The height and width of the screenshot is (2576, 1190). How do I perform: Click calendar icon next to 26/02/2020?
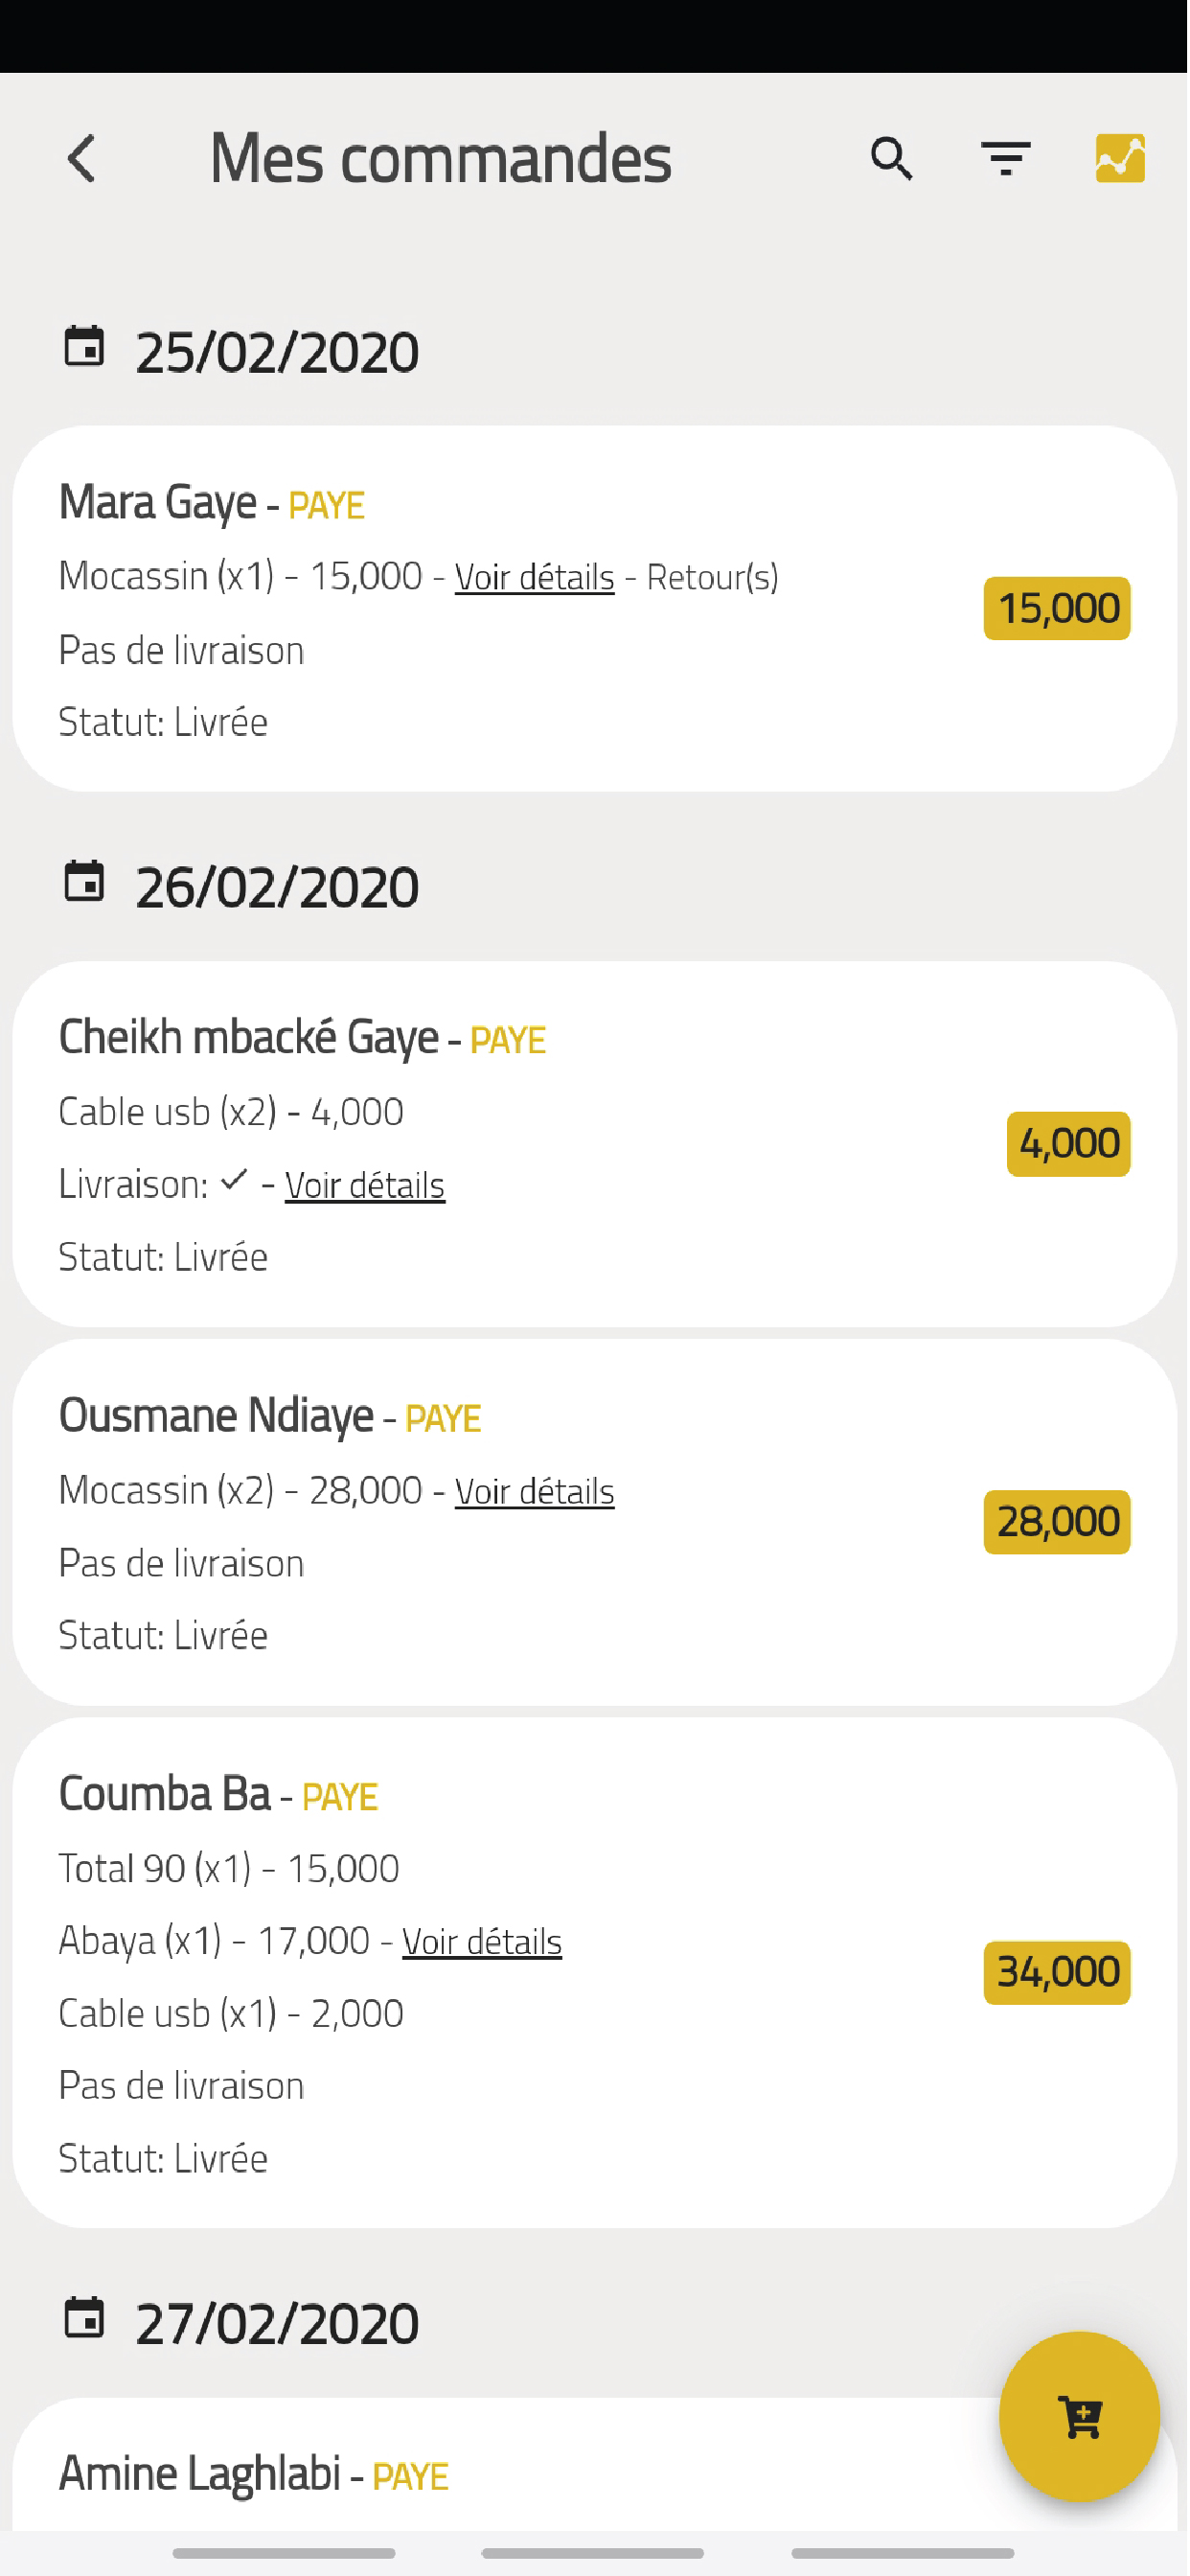click(x=84, y=882)
